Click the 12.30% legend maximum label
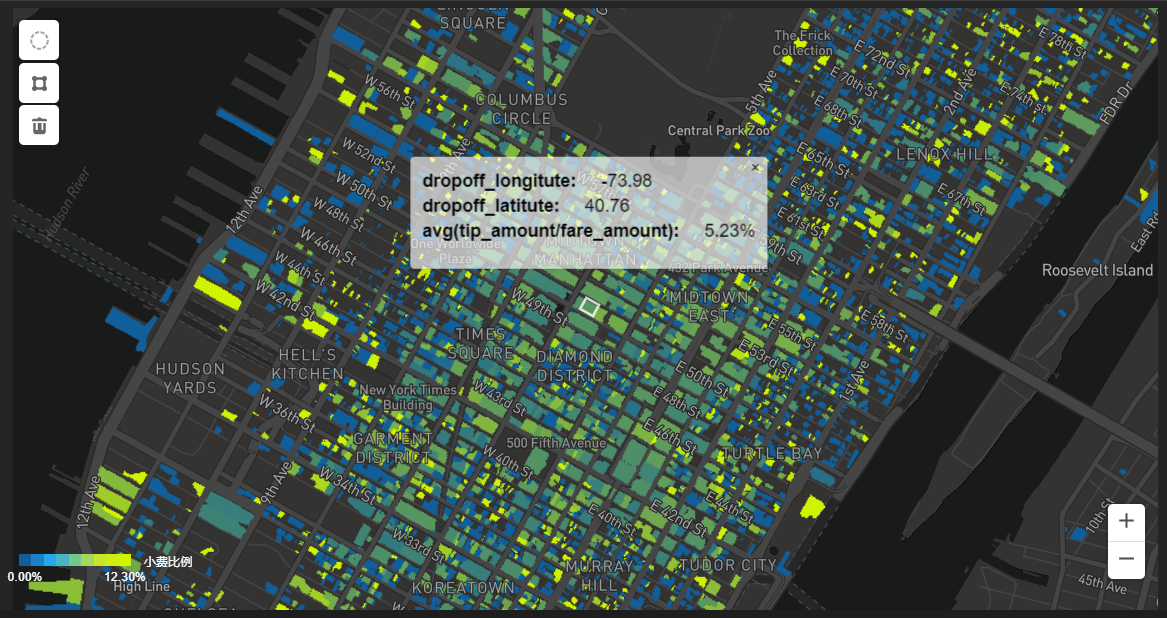The height and width of the screenshot is (618, 1167). click(x=124, y=577)
